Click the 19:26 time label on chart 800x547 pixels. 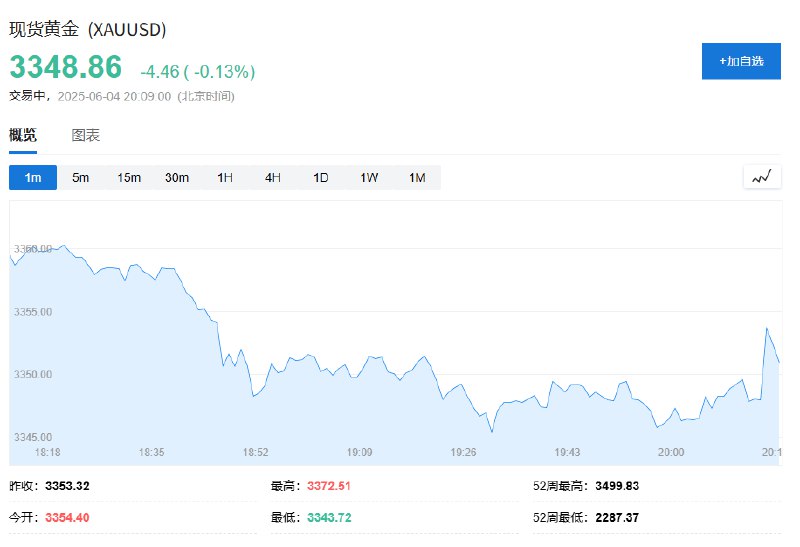pyautogui.click(x=463, y=452)
